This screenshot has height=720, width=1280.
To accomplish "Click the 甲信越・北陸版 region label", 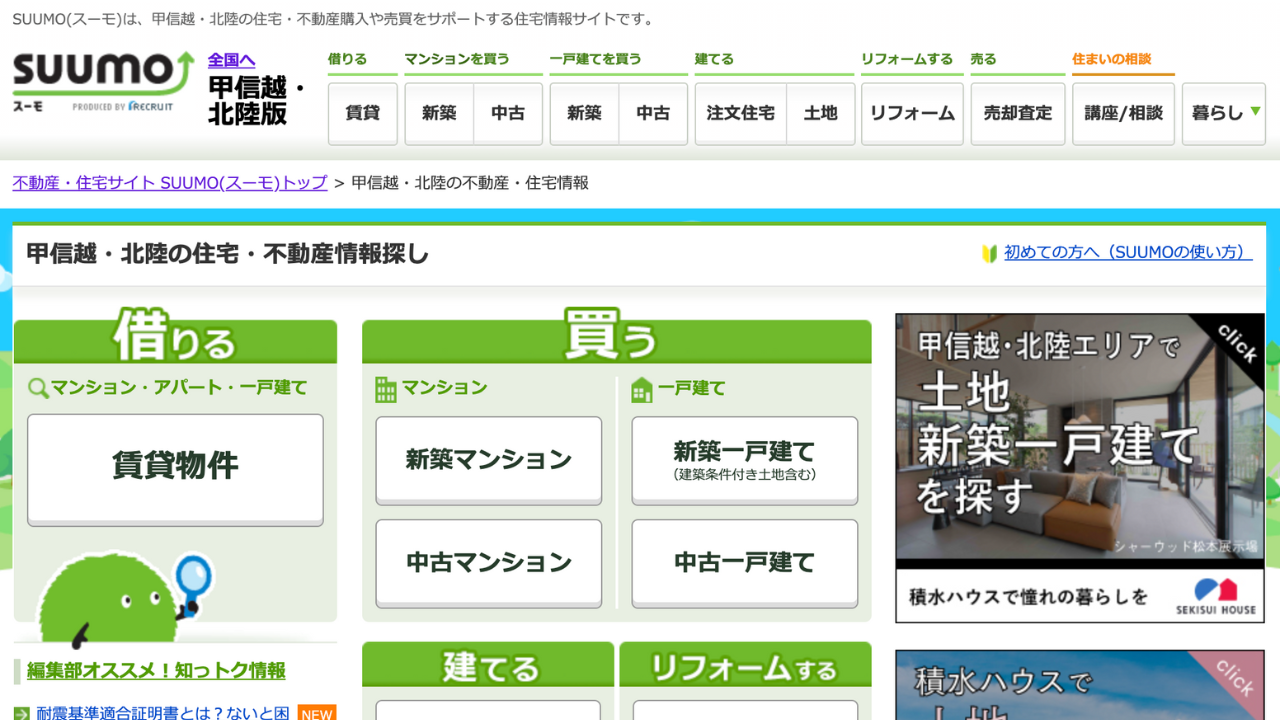I will [256, 100].
